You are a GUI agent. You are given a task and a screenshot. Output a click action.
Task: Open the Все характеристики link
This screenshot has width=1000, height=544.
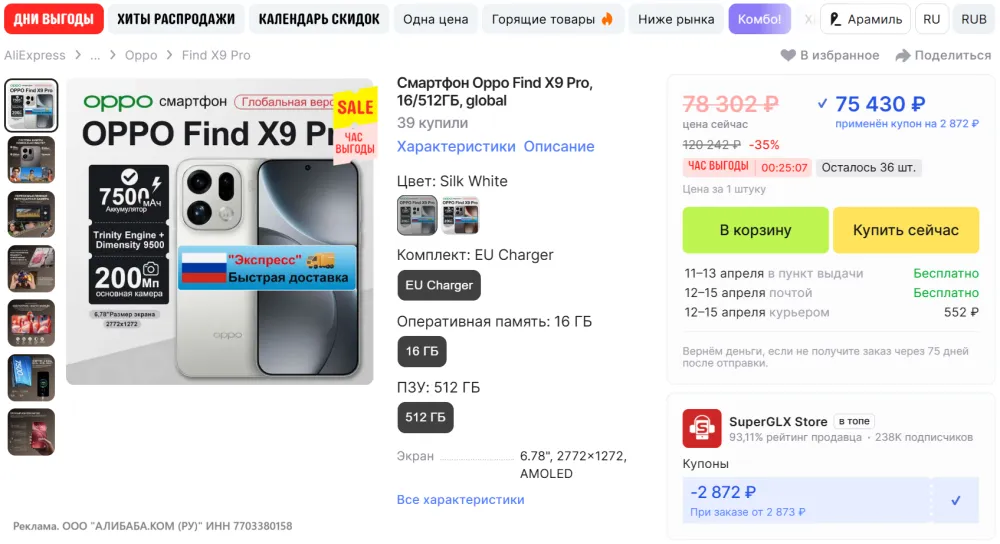(460, 500)
